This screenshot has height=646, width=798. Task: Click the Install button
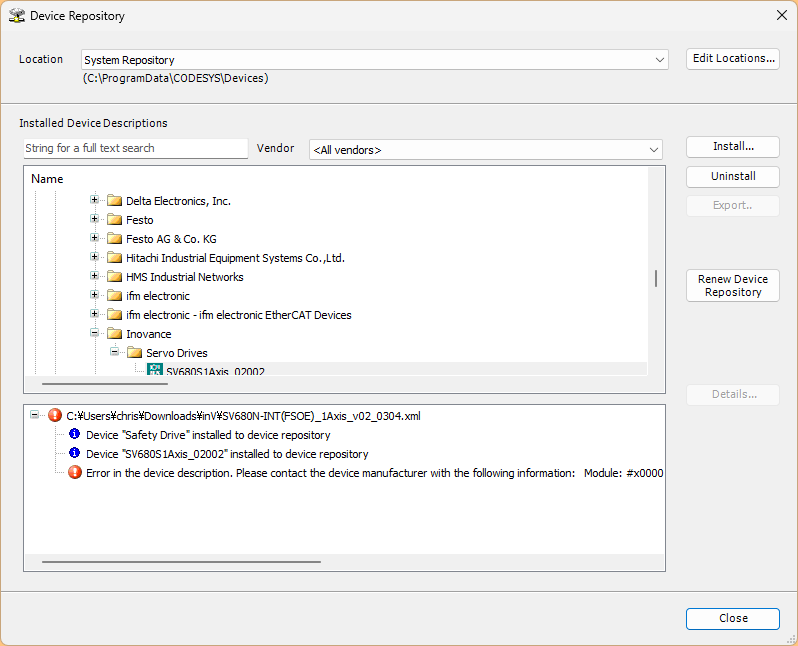click(733, 147)
